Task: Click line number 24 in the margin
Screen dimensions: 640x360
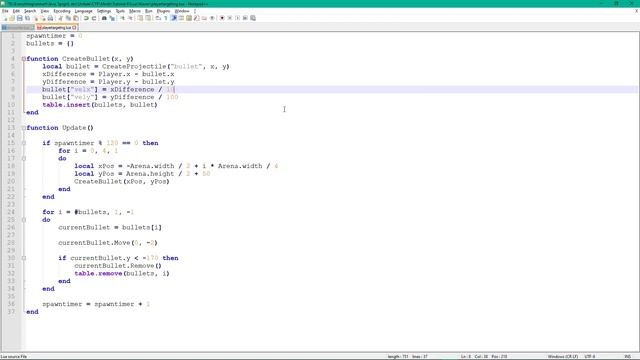Action: (11, 212)
